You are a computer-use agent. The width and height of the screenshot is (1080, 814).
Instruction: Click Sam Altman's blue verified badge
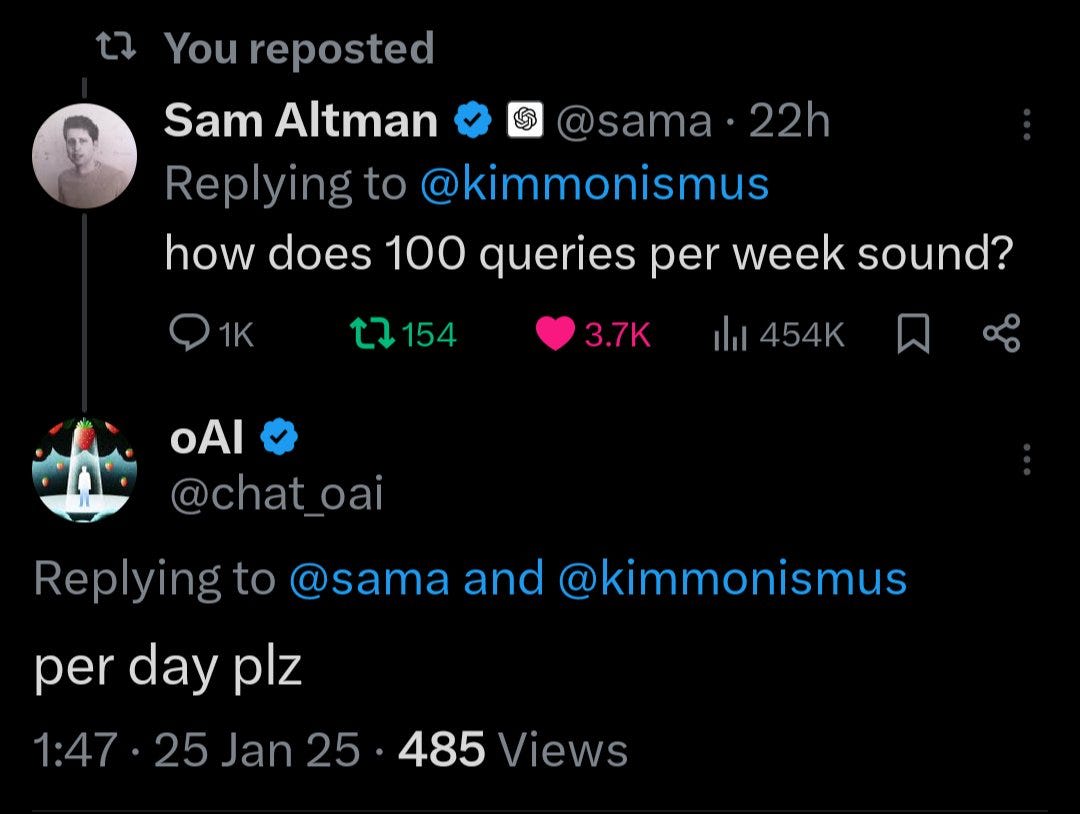click(472, 122)
